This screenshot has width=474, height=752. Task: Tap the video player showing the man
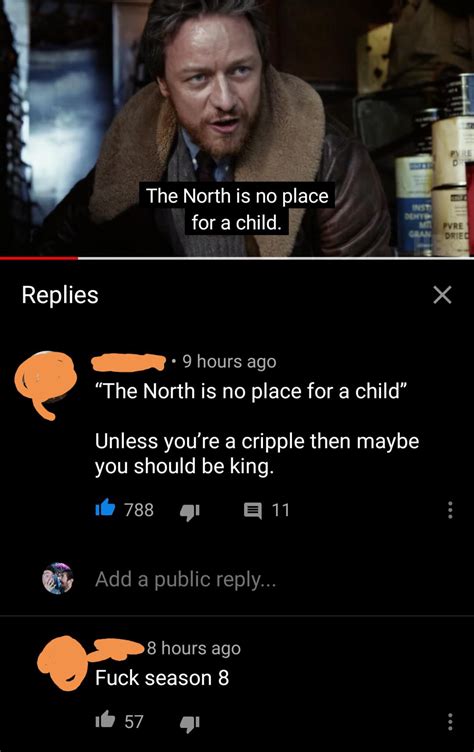pos(237,128)
